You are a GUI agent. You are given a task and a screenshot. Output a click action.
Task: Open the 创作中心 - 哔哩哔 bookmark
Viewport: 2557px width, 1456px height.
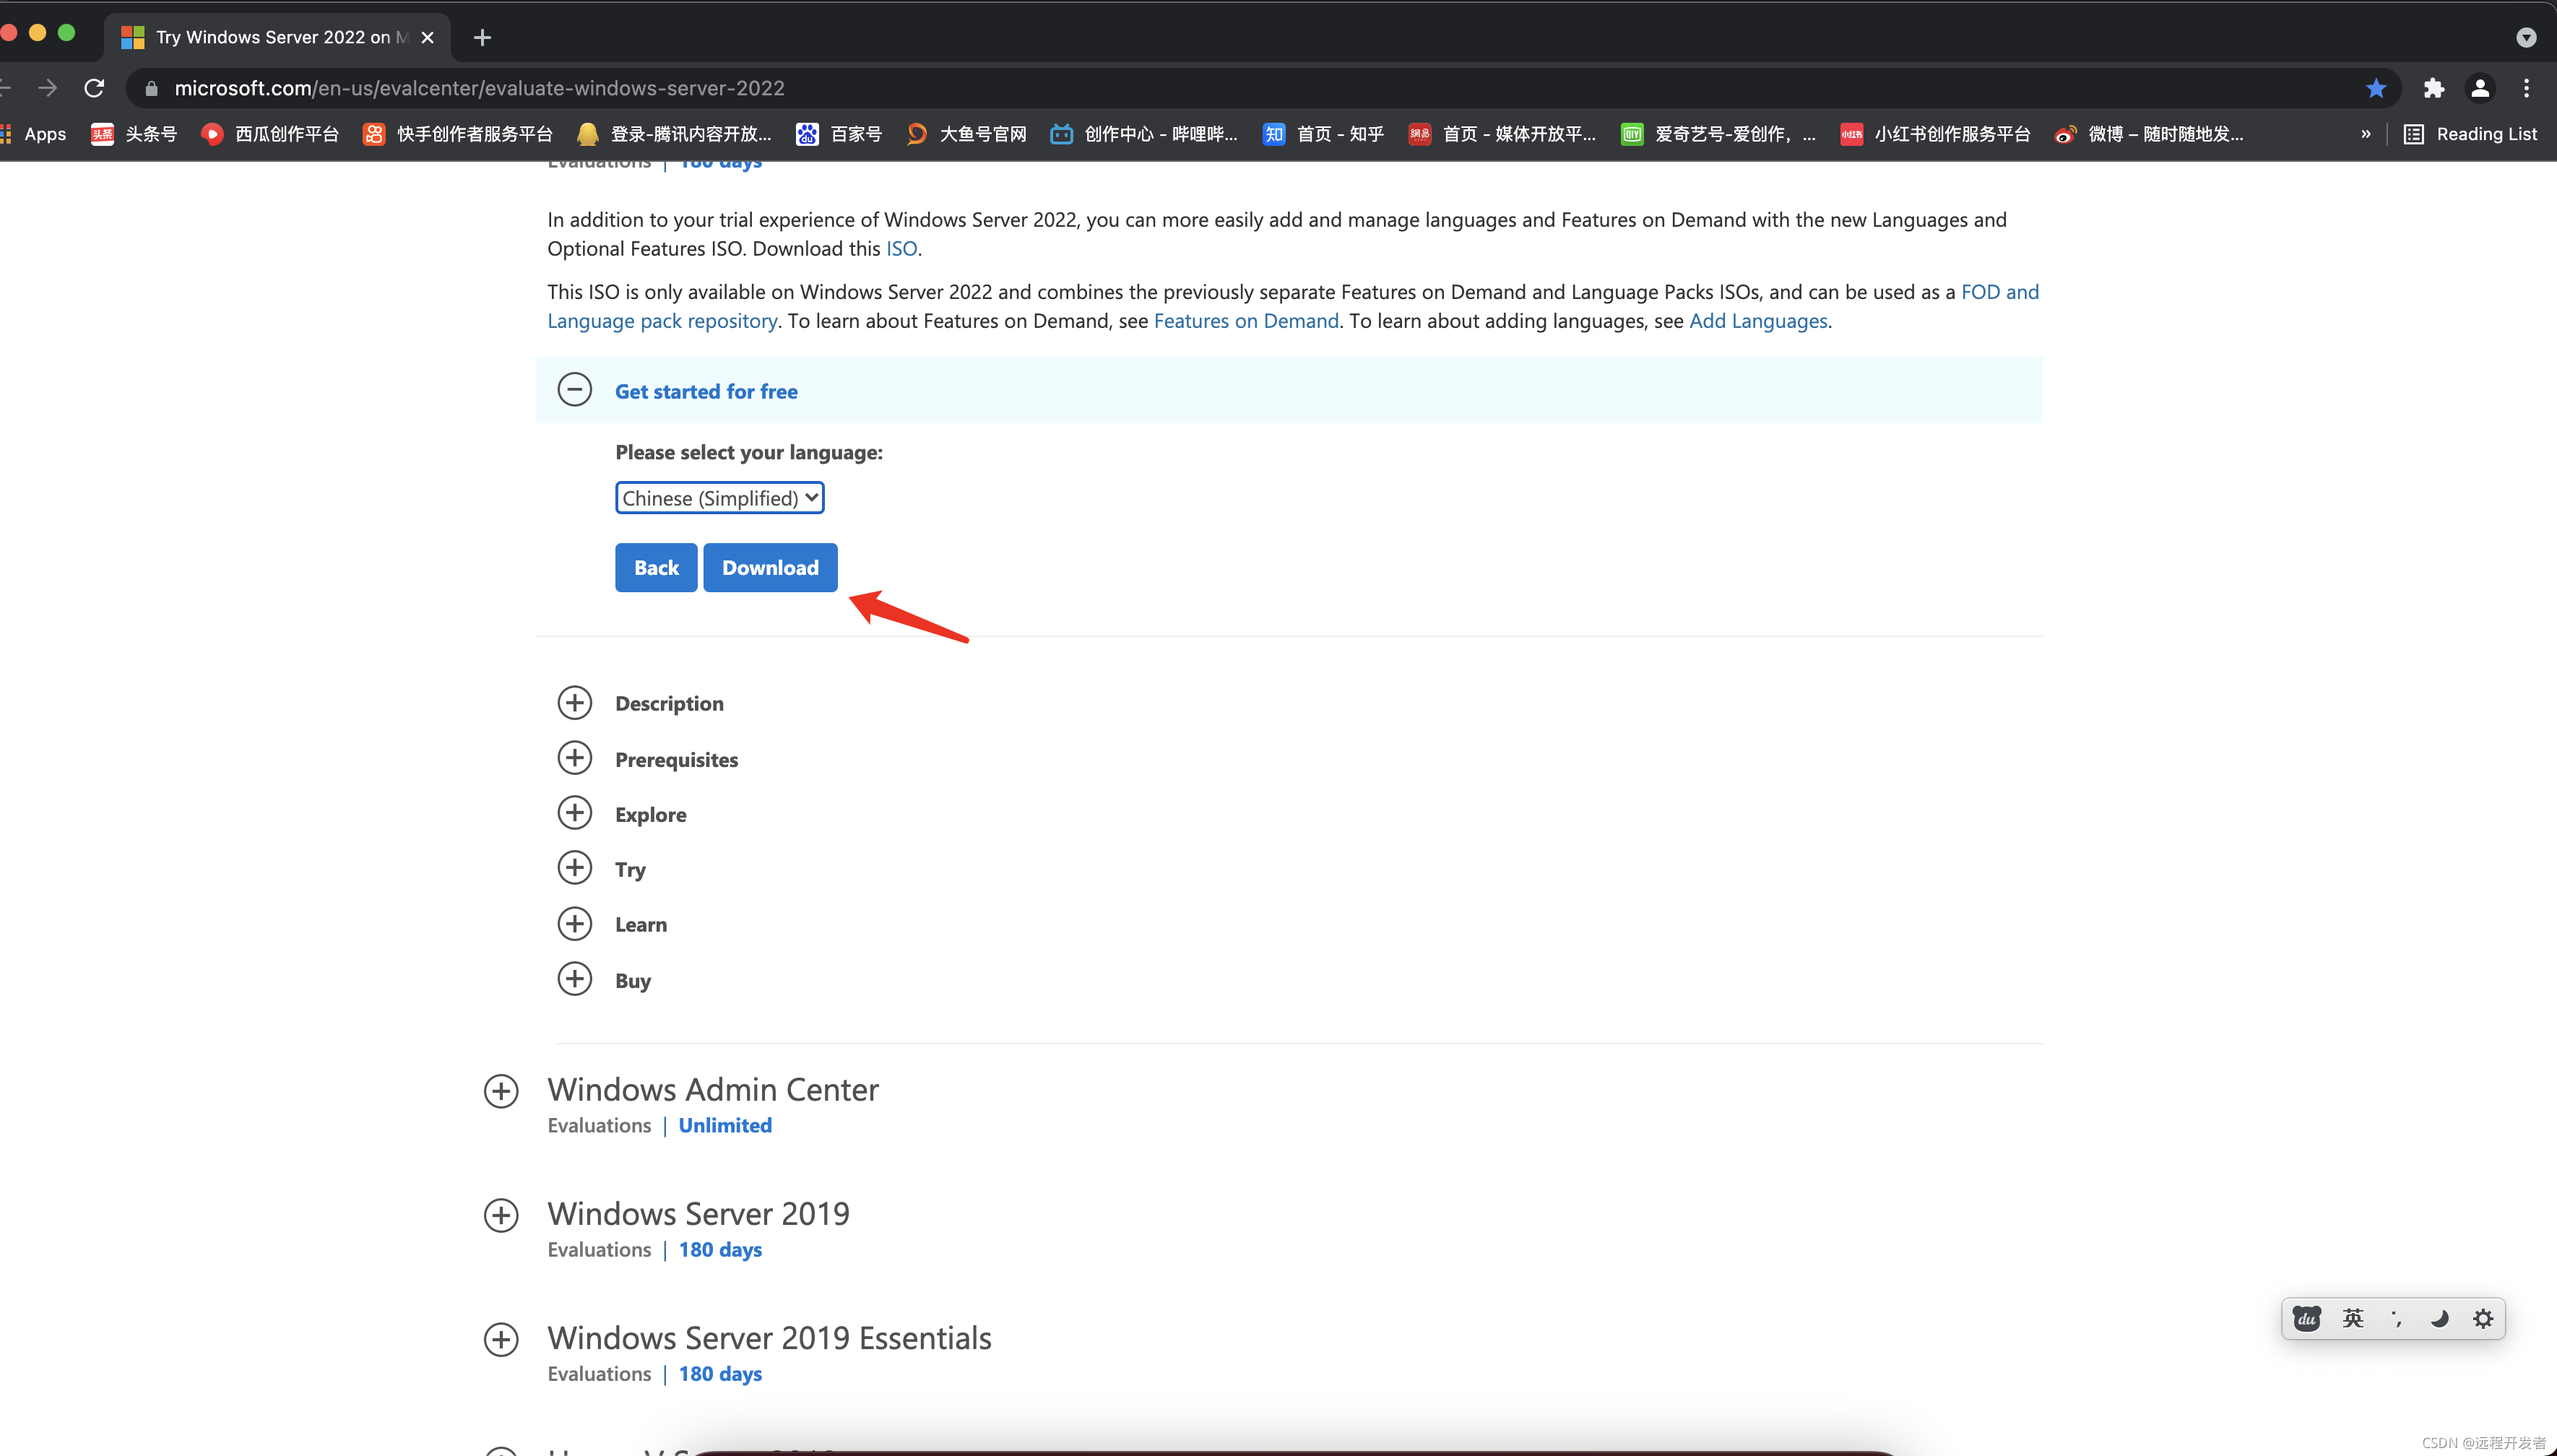click(1144, 134)
